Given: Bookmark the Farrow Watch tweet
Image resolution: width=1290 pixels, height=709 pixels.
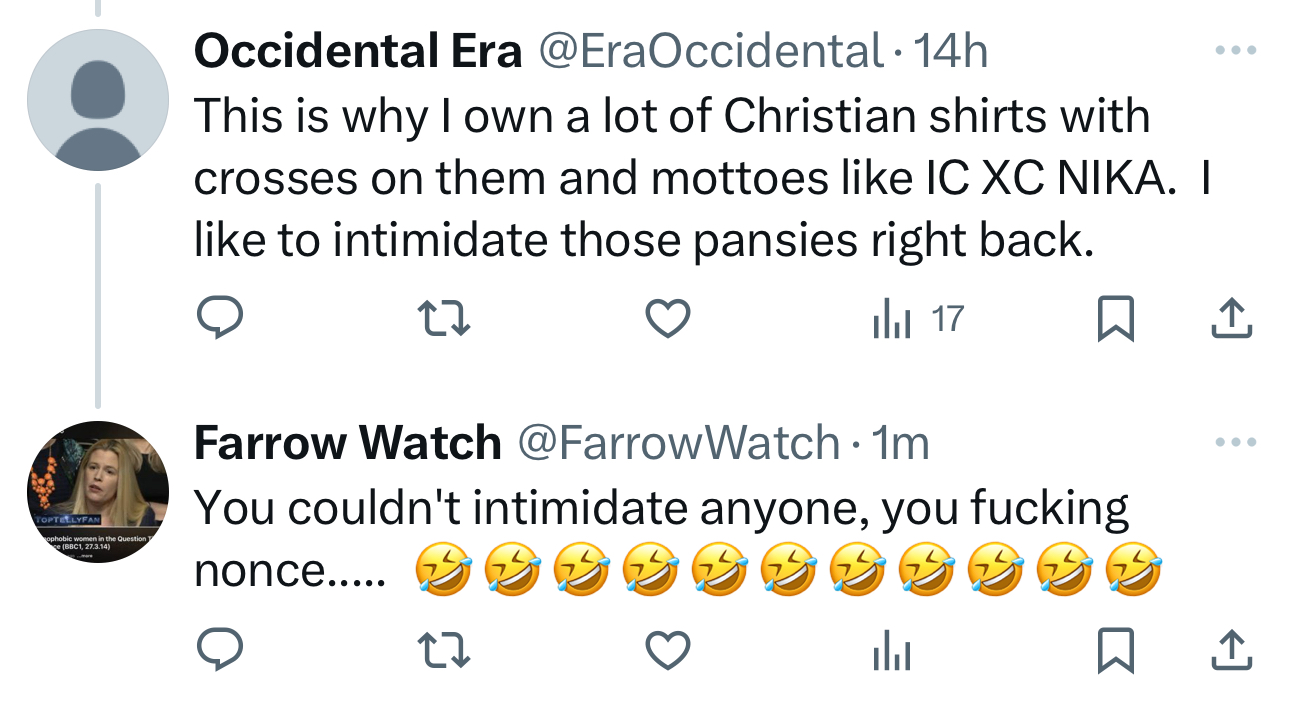Looking at the screenshot, I should coord(1115,652).
